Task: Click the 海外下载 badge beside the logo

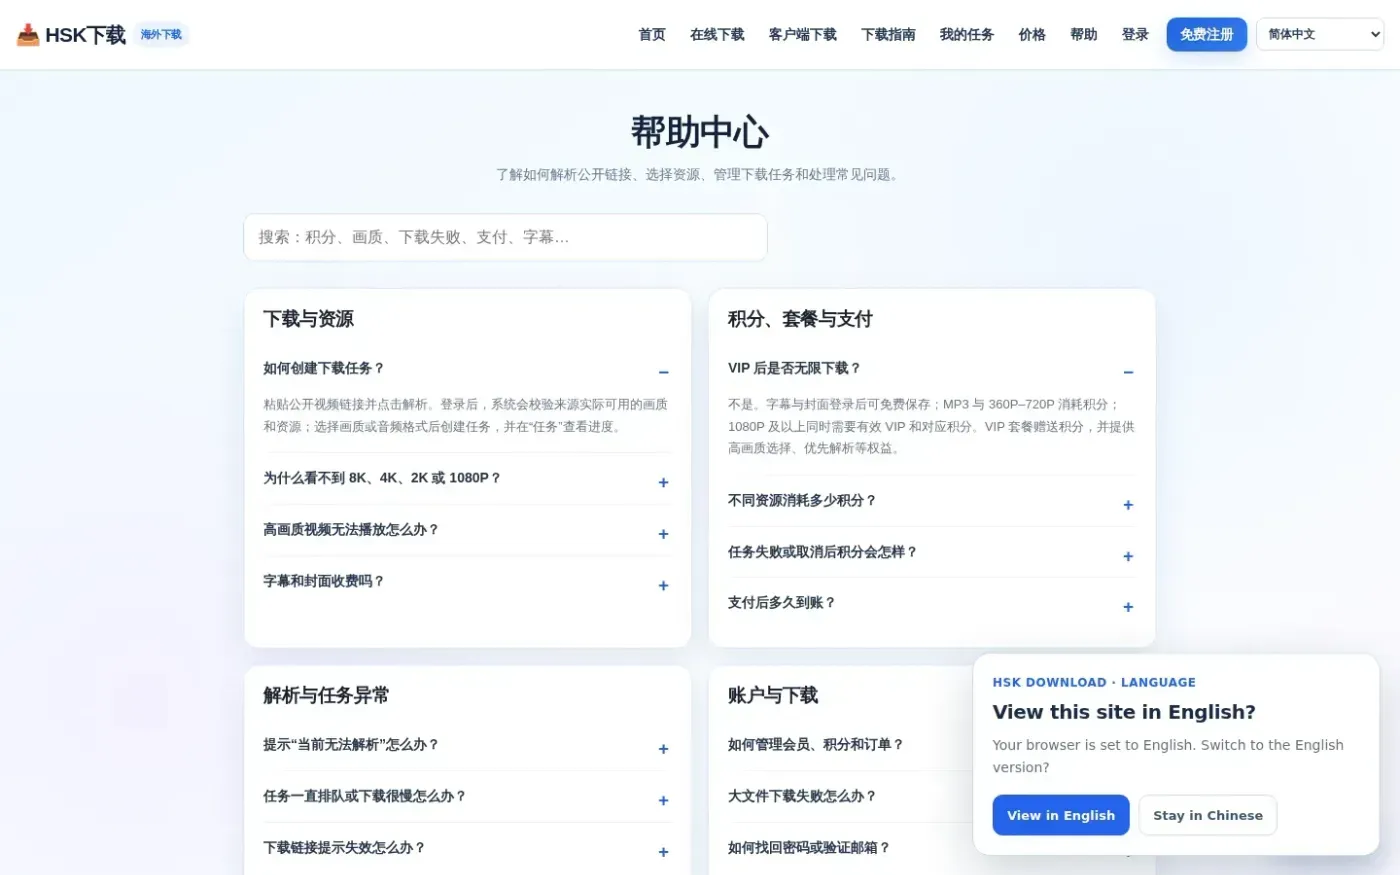Action: (161, 35)
